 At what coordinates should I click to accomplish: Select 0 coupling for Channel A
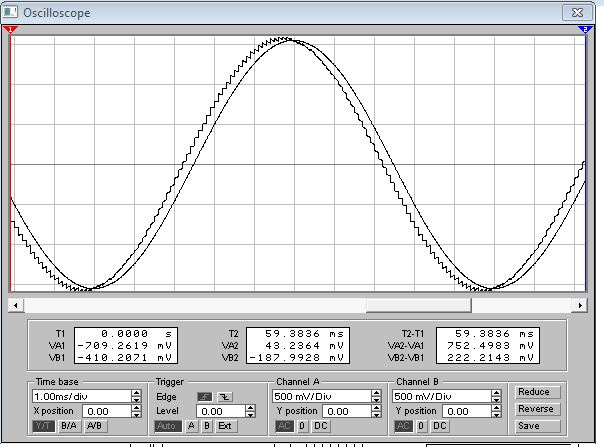(x=302, y=426)
